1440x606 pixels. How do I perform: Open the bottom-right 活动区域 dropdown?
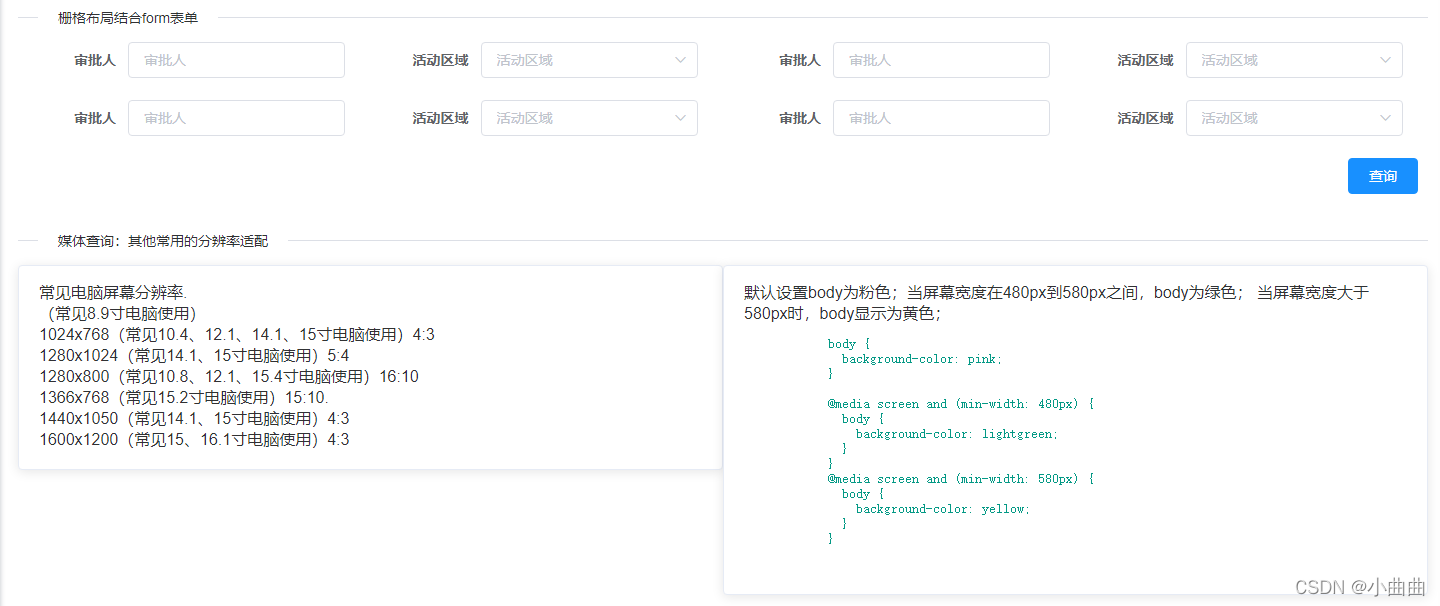pos(1294,118)
